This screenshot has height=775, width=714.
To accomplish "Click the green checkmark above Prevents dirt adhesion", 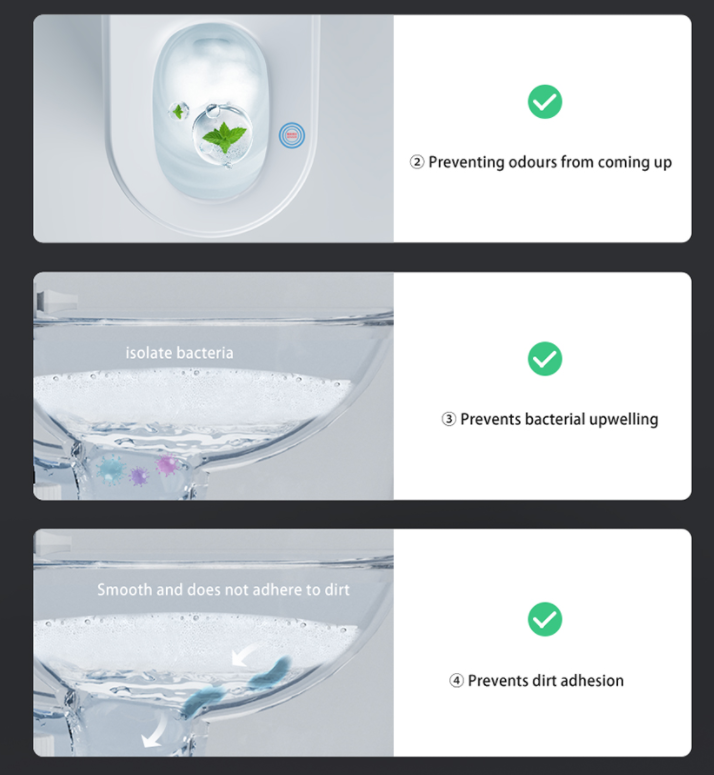I will [545, 619].
